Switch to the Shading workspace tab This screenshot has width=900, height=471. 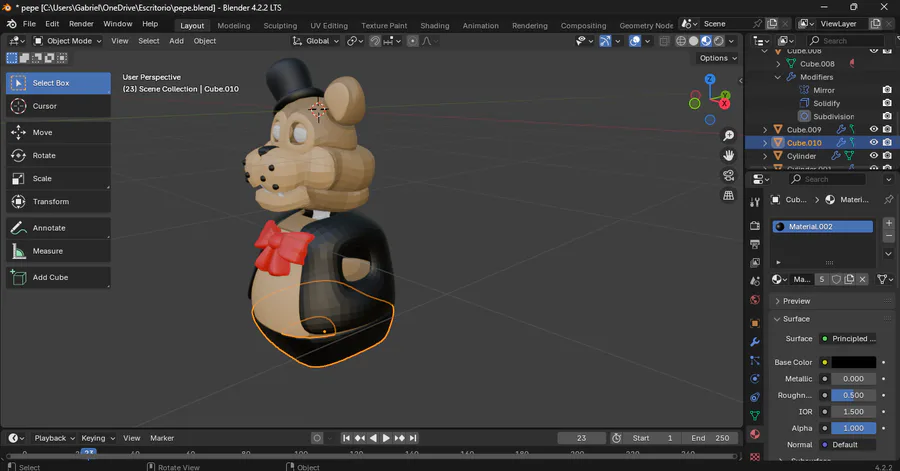click(435, 26)
